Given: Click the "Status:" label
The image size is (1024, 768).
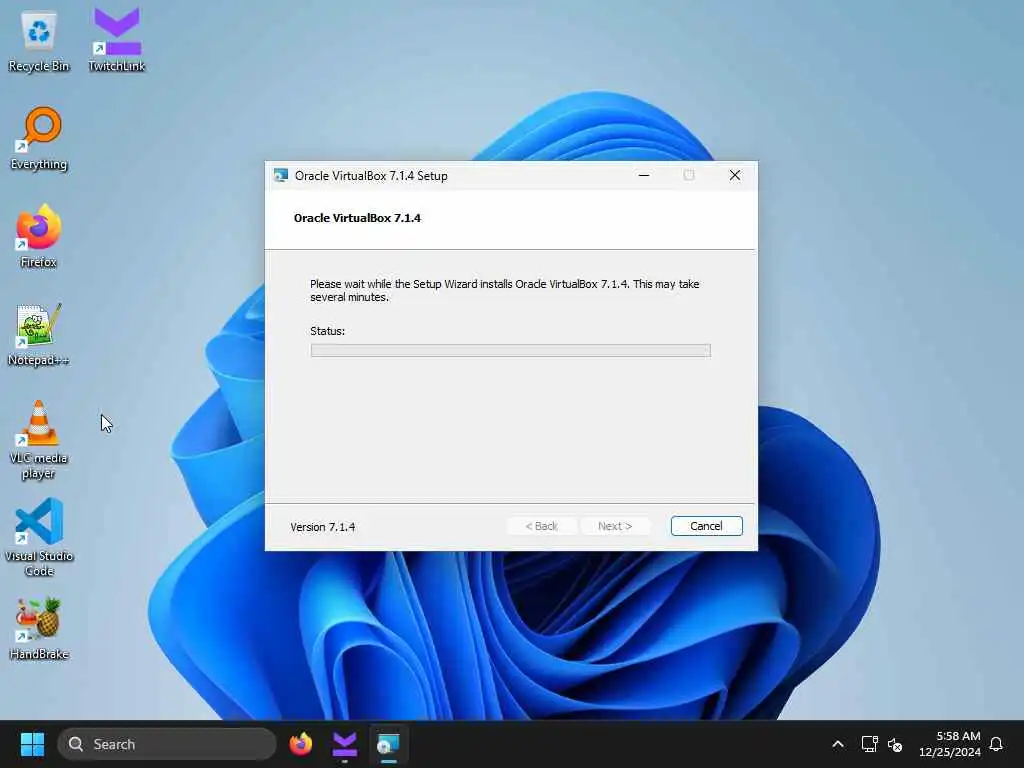Looking at the screenshot, I should click(x=327, y=331).
